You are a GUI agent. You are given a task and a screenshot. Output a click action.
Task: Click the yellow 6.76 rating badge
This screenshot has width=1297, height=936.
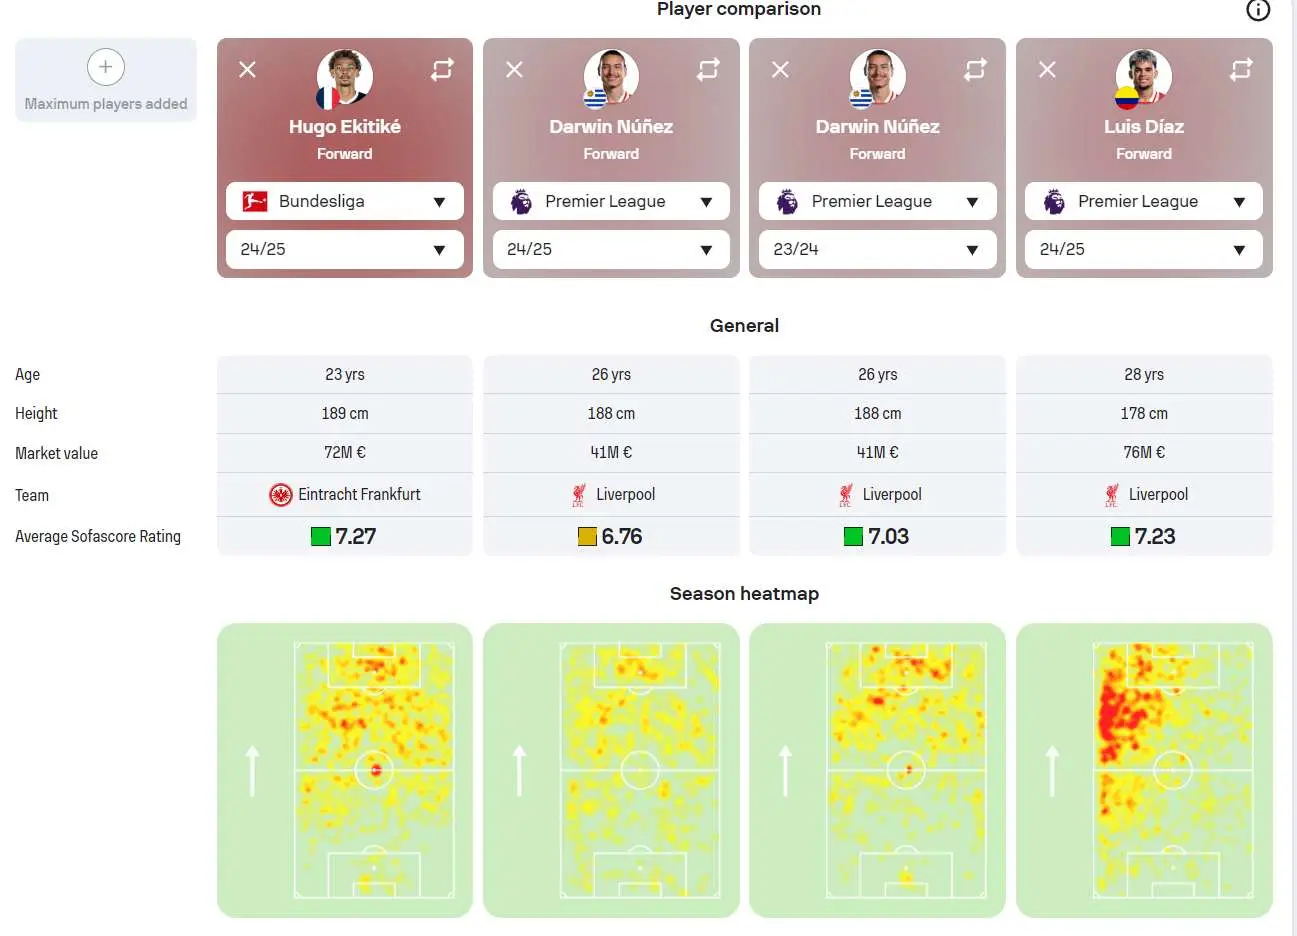pos(610,536)
